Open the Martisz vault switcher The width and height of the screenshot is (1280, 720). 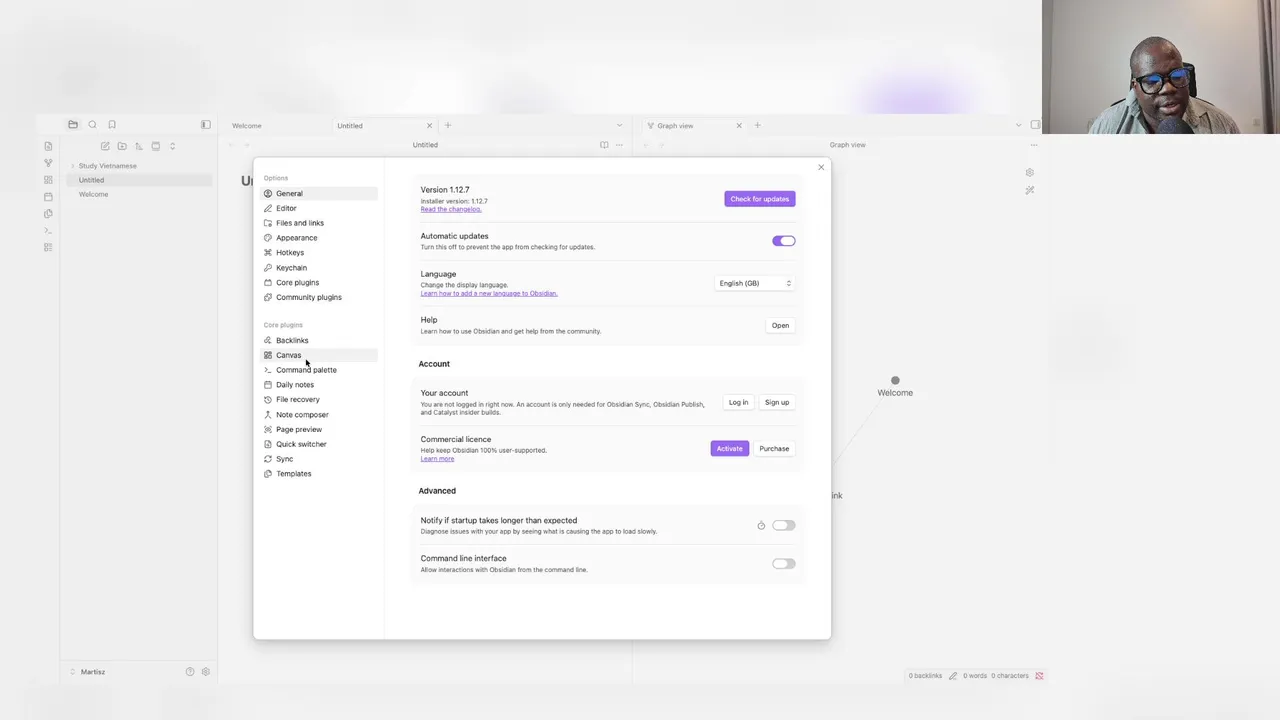click(88, 672)
